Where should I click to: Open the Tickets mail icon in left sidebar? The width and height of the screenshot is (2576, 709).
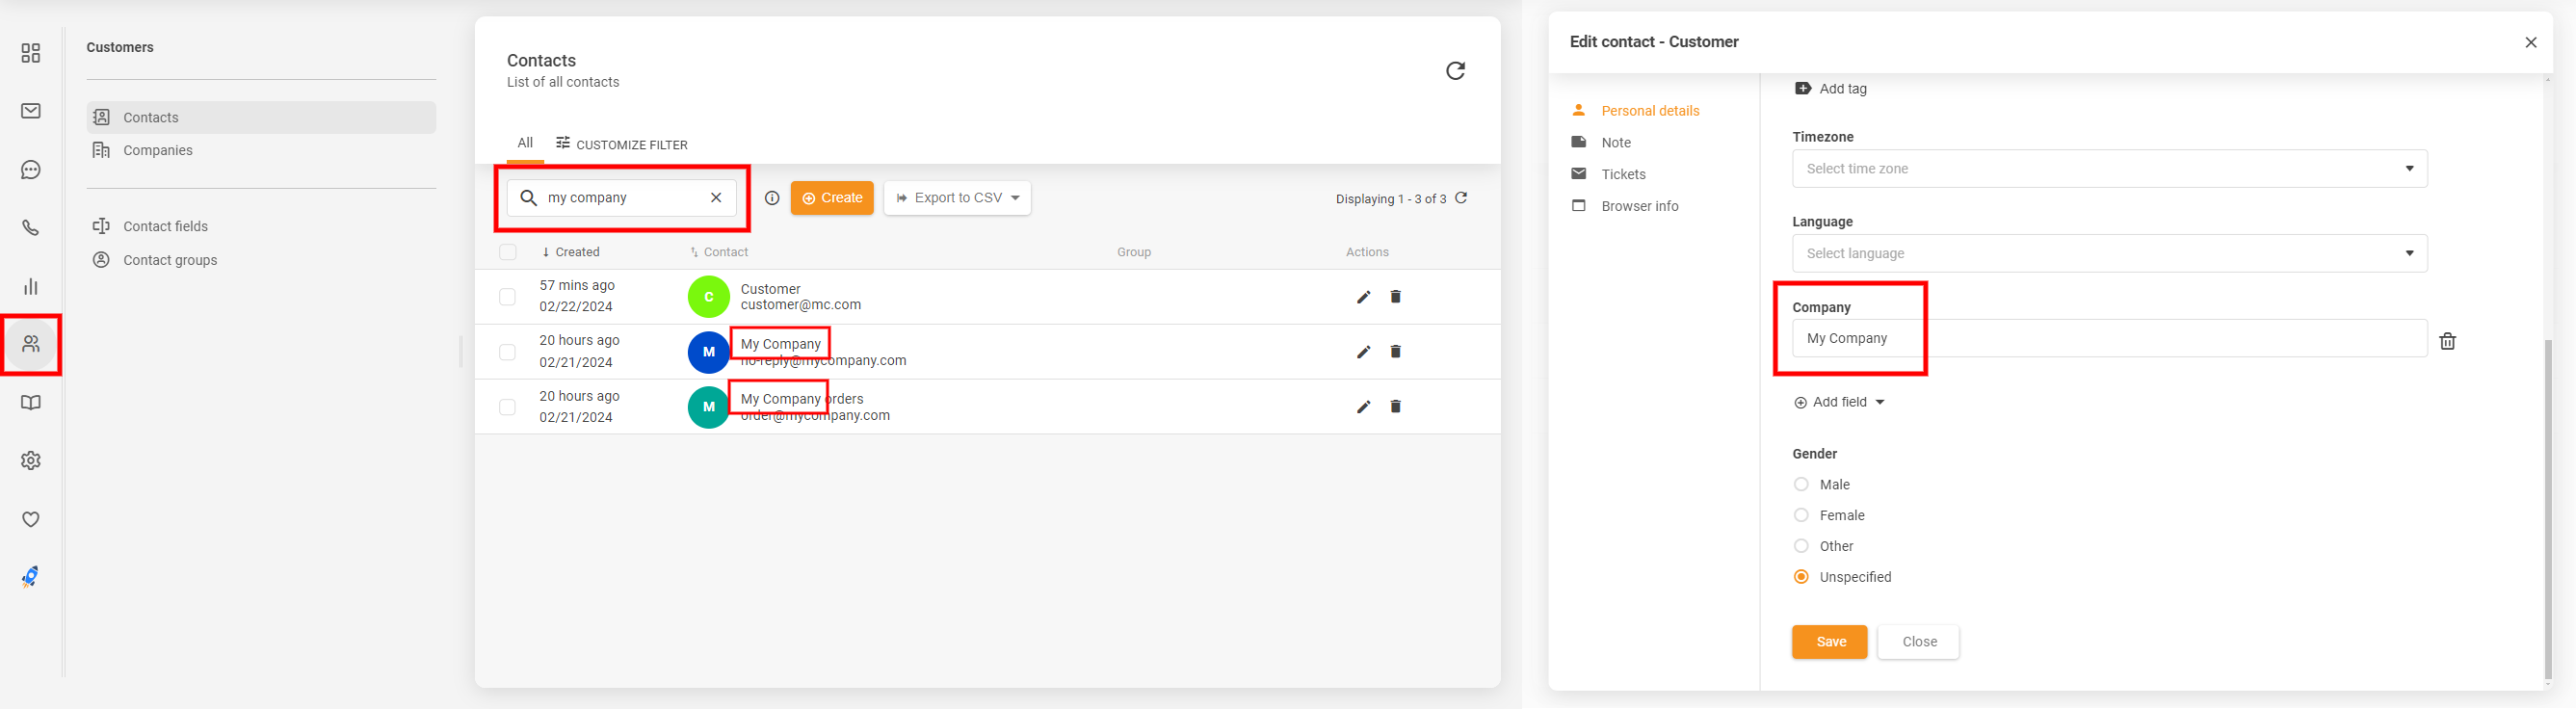coord(31,111)
